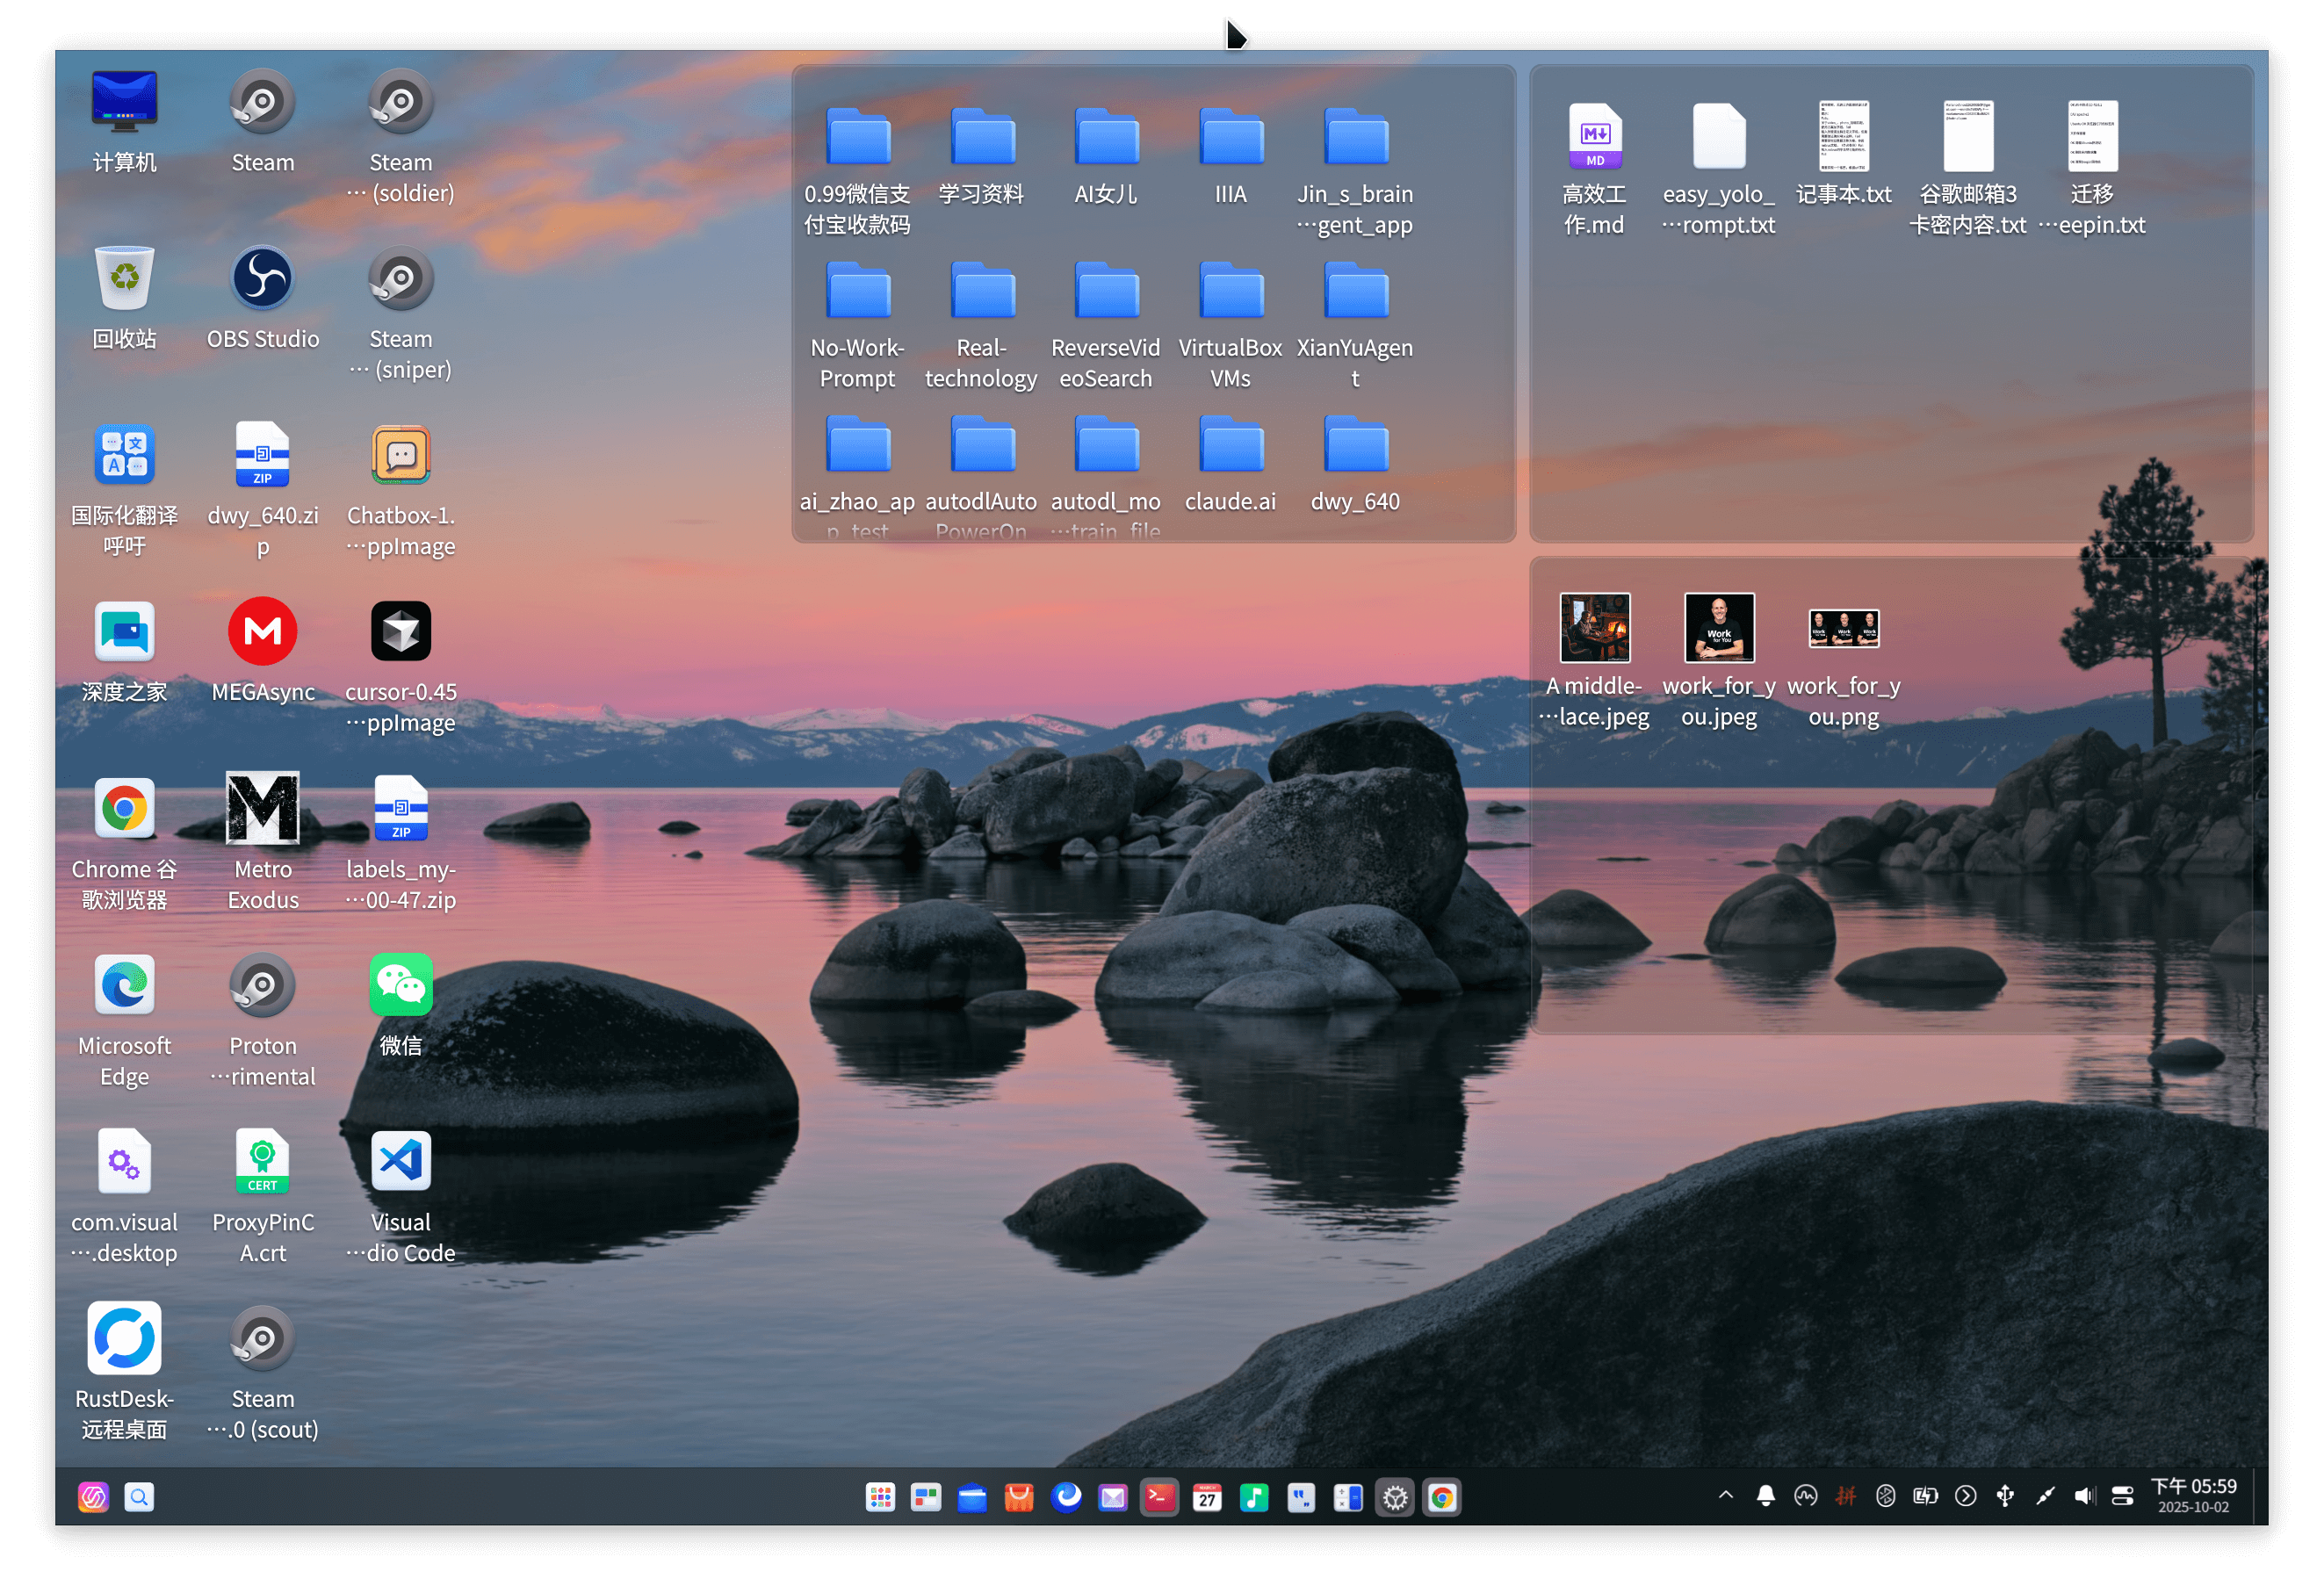Open Chrome 谷歌浏览器 desktop shortcut

(x=124, y=808)
